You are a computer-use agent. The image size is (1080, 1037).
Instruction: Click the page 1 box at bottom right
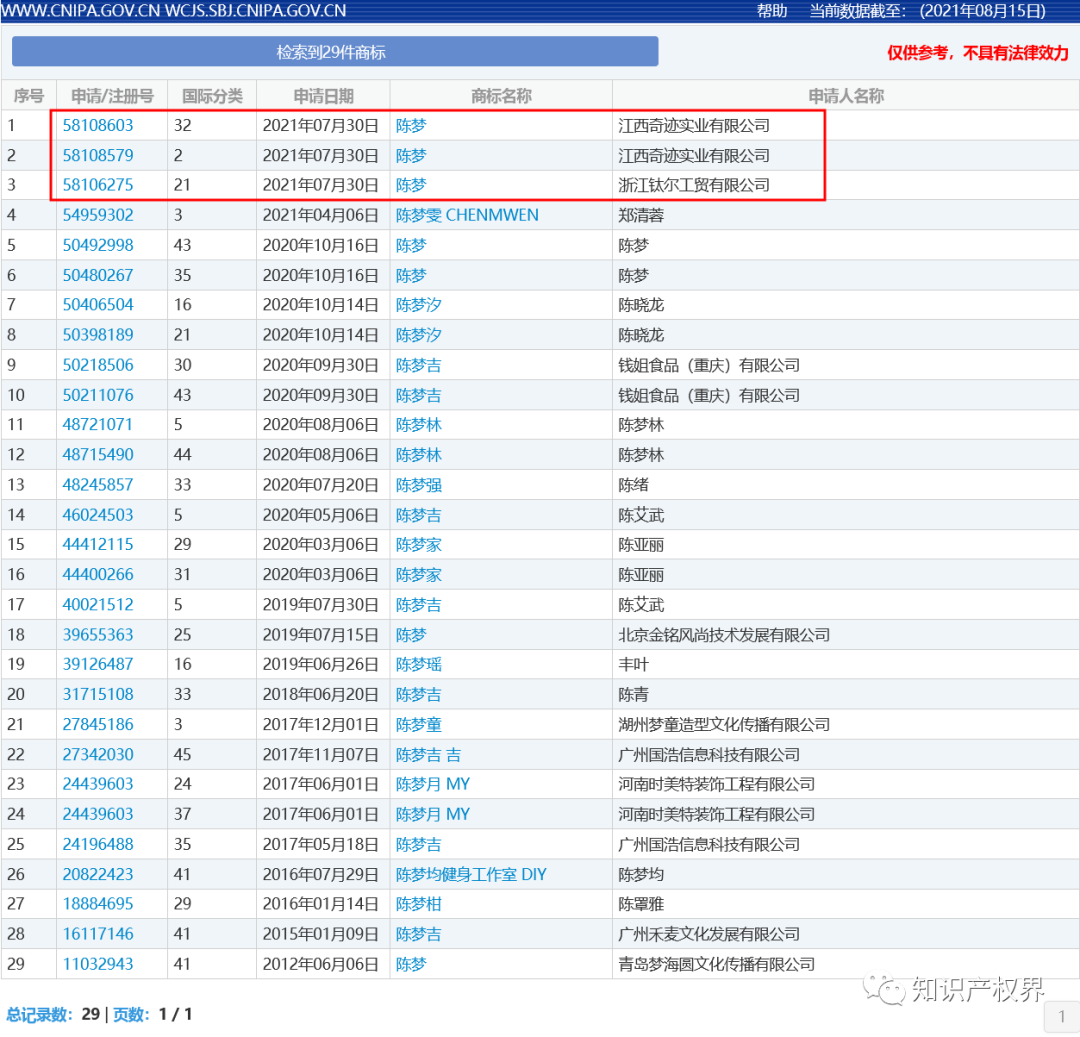pos(1061,1016)
